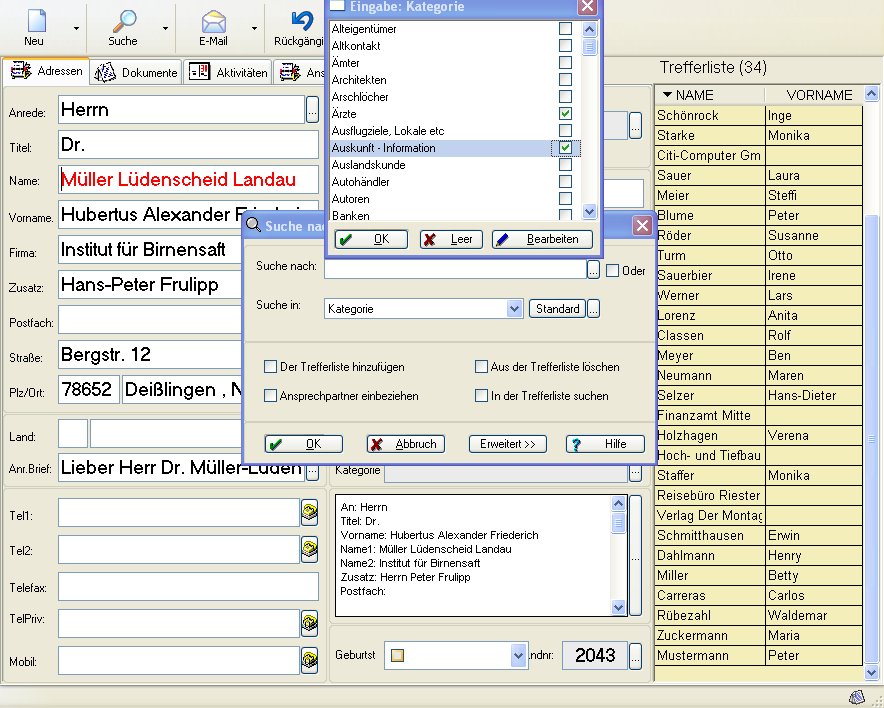Screen dimensions: 884x708
Task: Open the dropdown arrow next to Neu
Action: (x=76, y=29)
